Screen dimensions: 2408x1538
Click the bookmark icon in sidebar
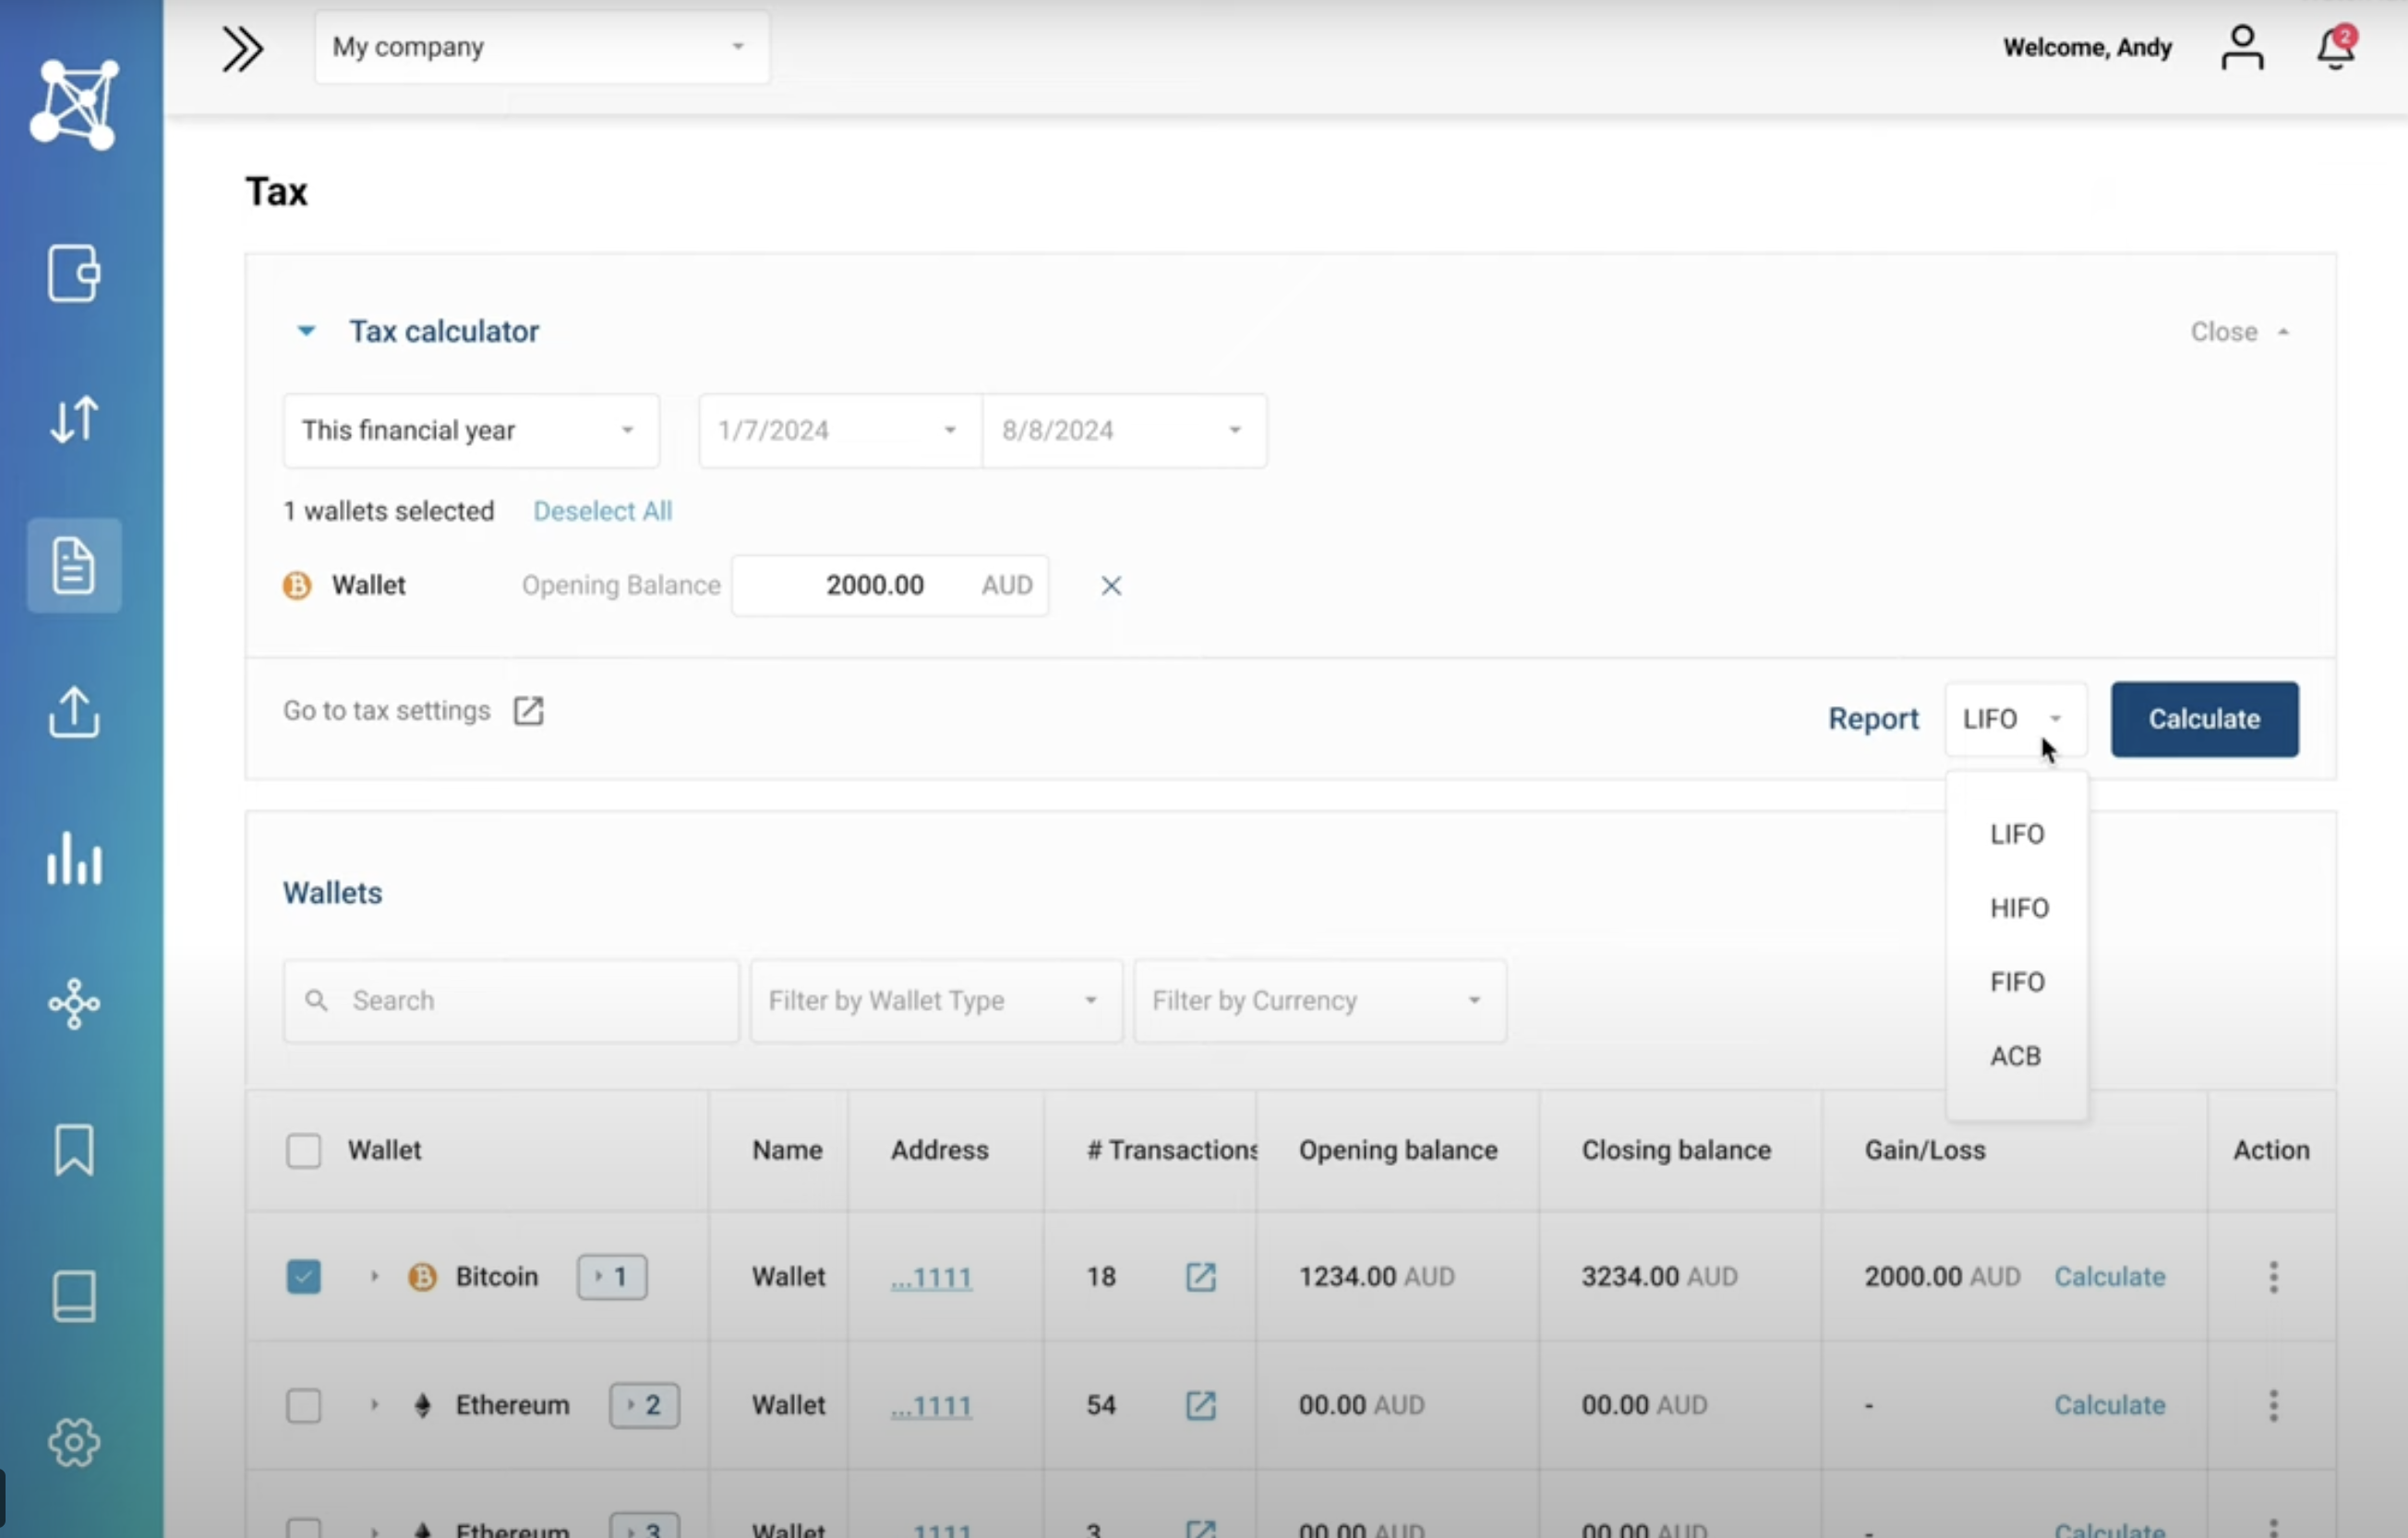pyautogui.click(x=74, y=1149)
